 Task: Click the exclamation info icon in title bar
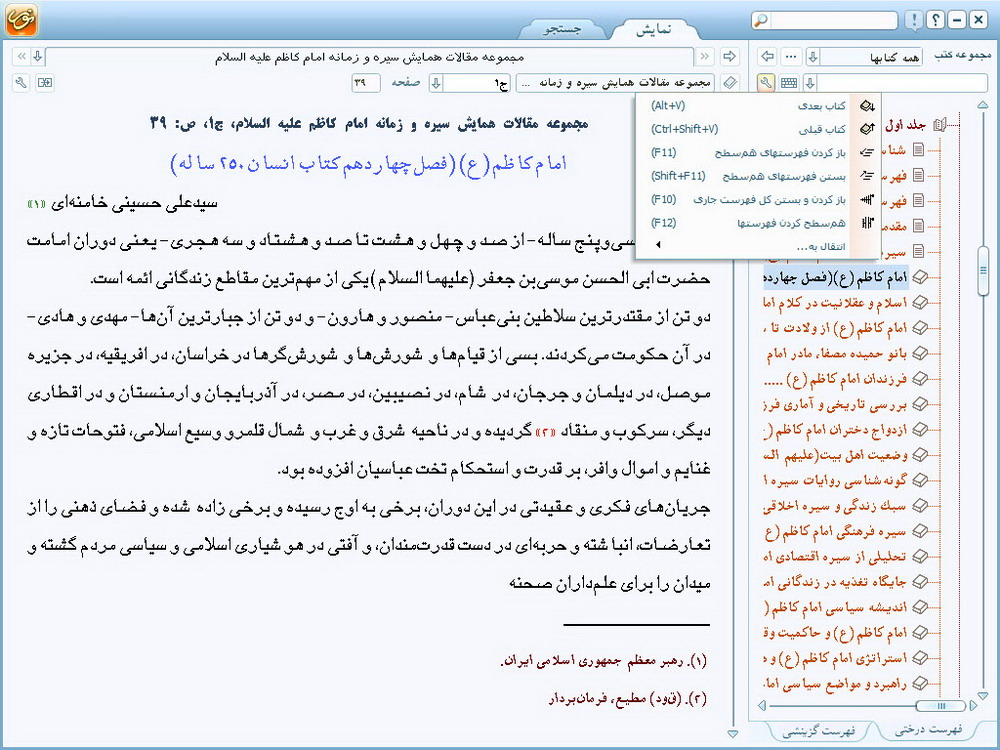click(x=914, y=20)
